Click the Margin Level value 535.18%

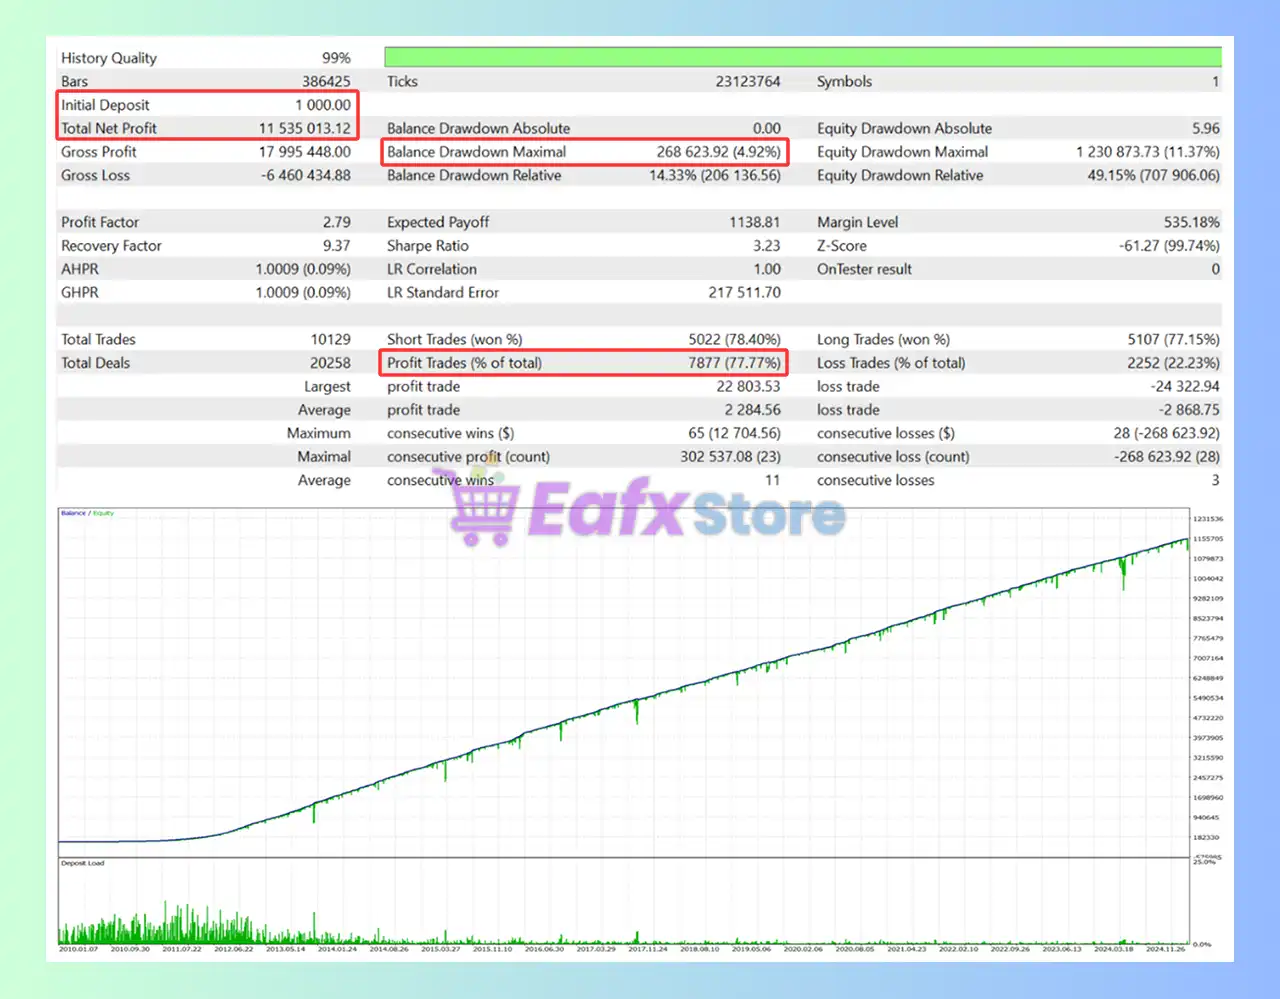pyautogui.click(x=1191, y=222)
